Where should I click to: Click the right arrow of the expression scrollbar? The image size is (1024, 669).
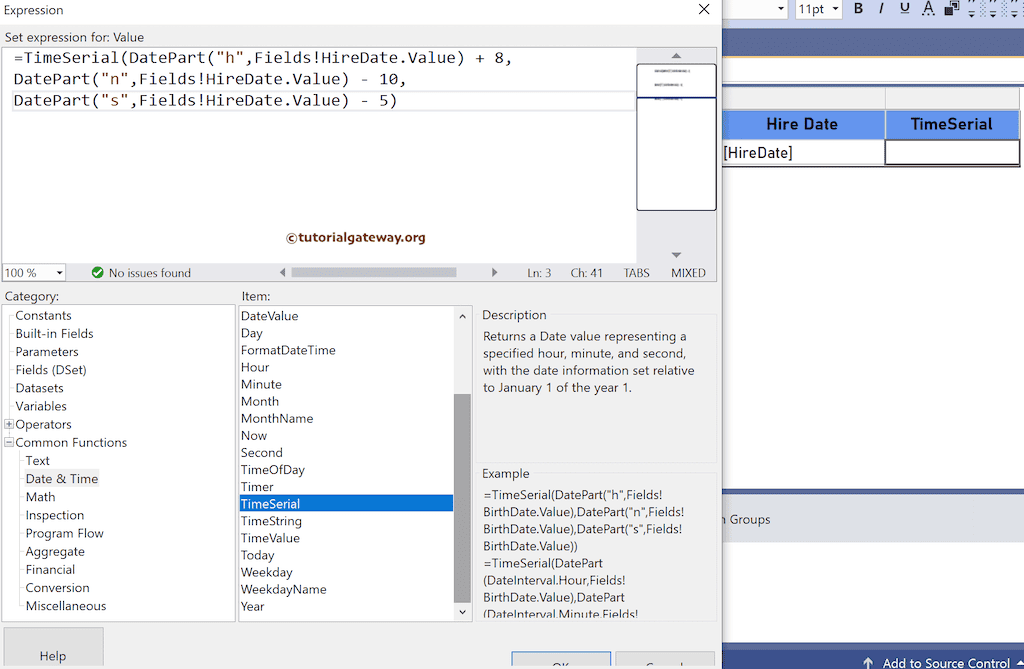(x=495, y=271)
